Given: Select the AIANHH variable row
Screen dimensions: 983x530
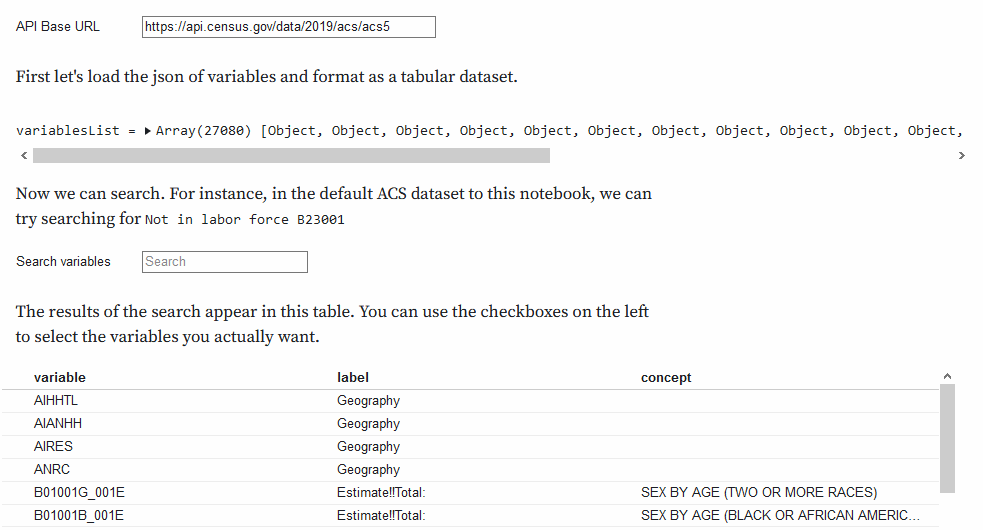Looking at the screenshot, I should click(470, 424).
